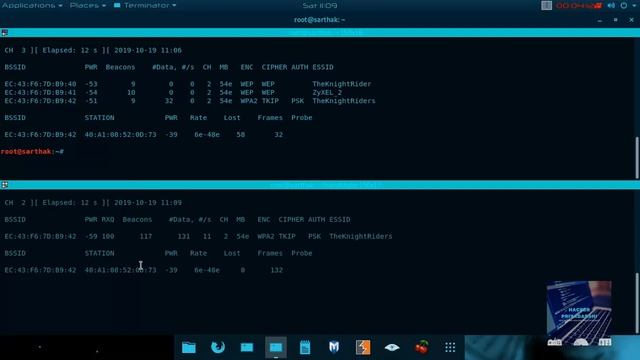Click the red screen recorder timer indicator
640x360 pixels.
tap(578, 5)
